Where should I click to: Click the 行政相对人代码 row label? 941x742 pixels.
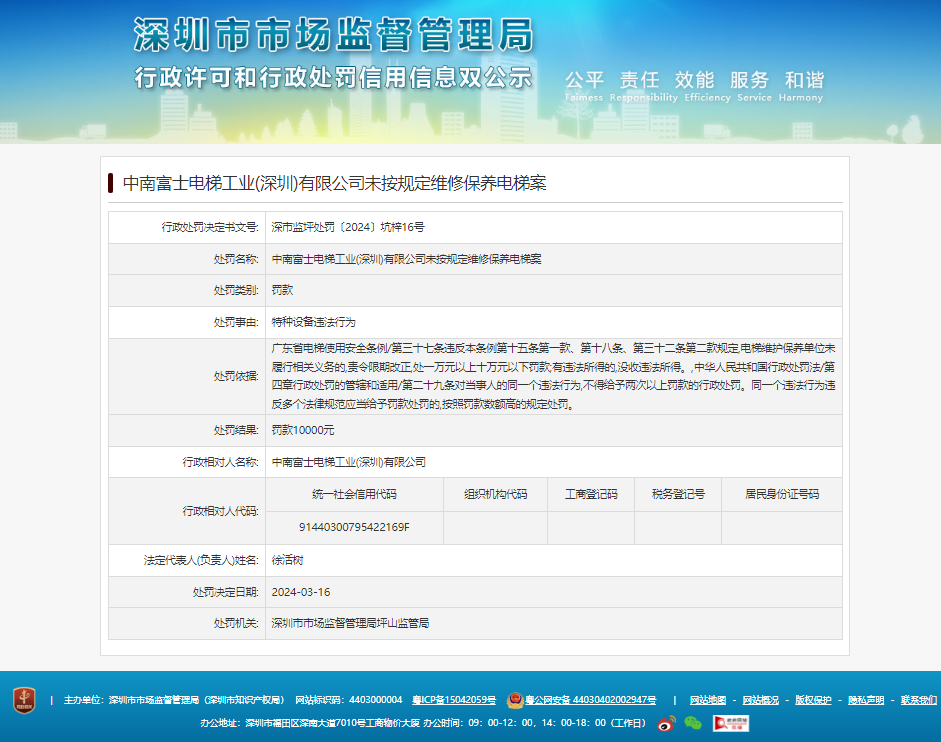tap(220, 511)
